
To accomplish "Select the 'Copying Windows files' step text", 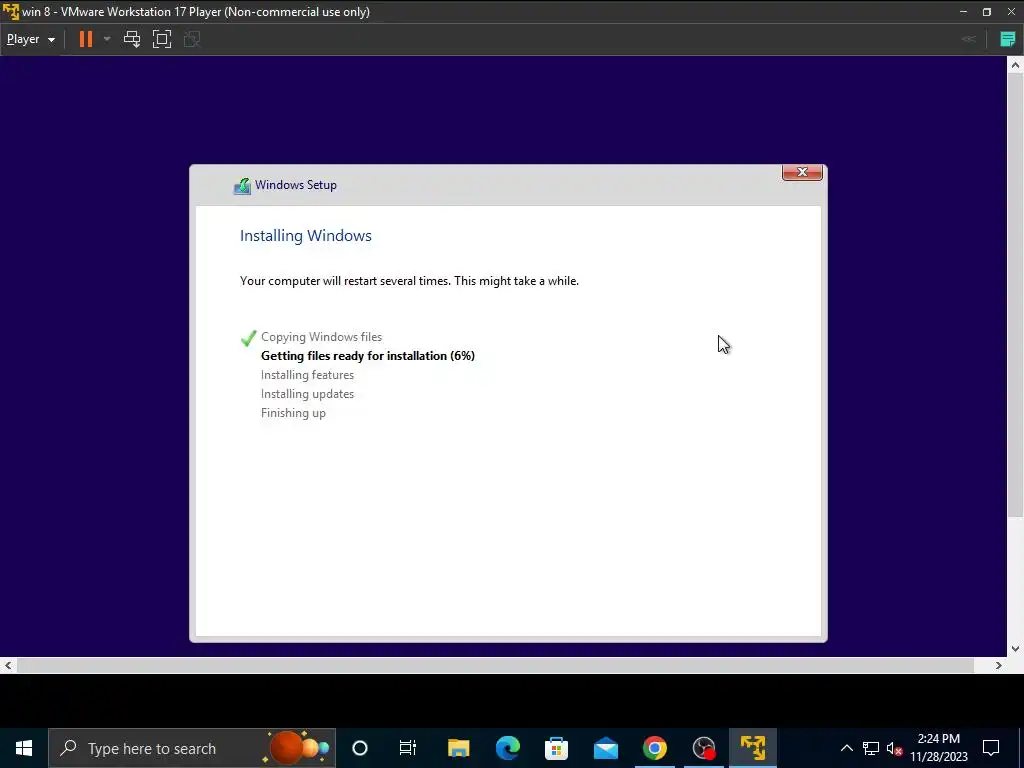I will 321,337.
